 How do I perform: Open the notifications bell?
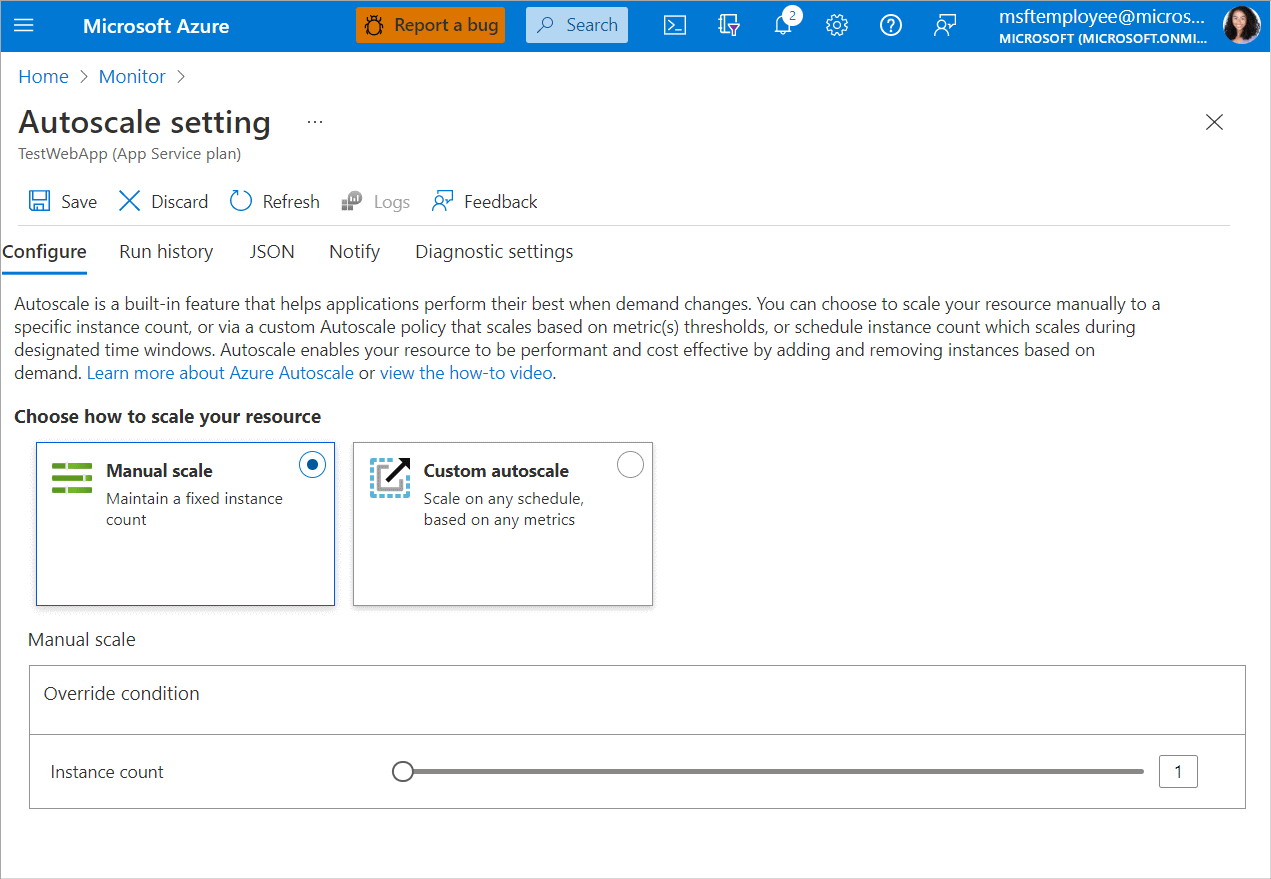783,25
